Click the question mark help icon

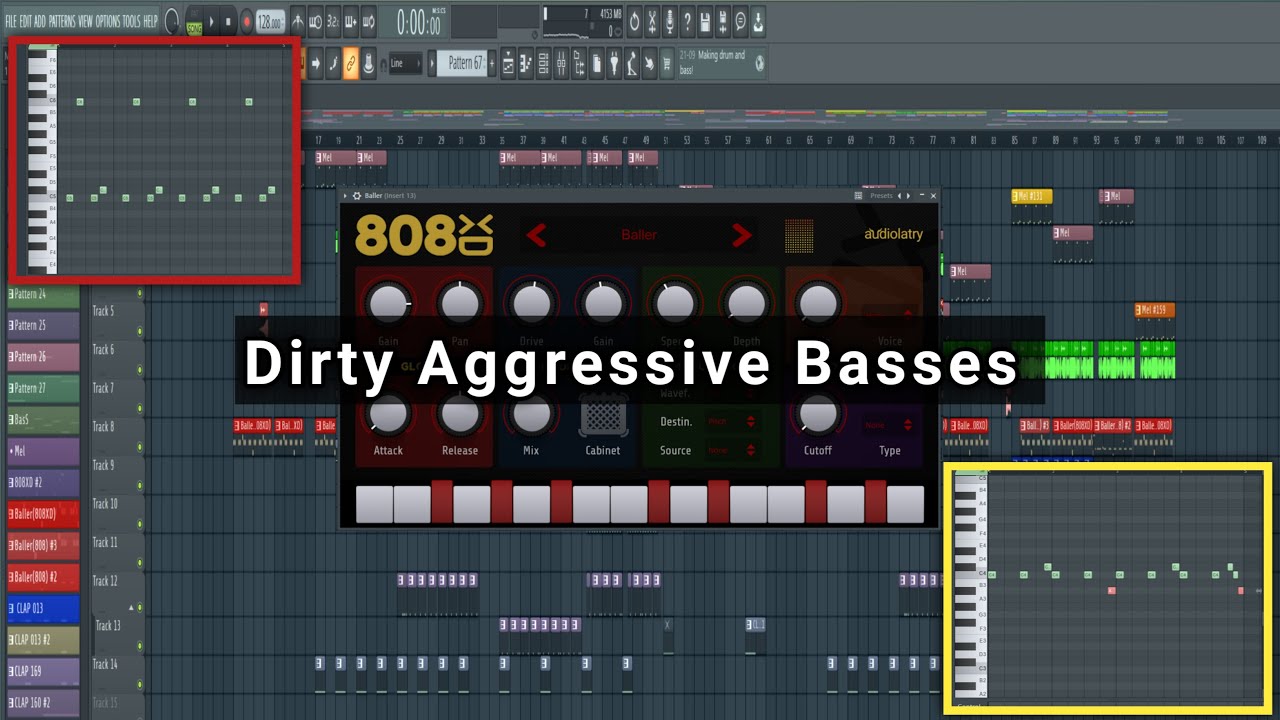click(687, 20)
